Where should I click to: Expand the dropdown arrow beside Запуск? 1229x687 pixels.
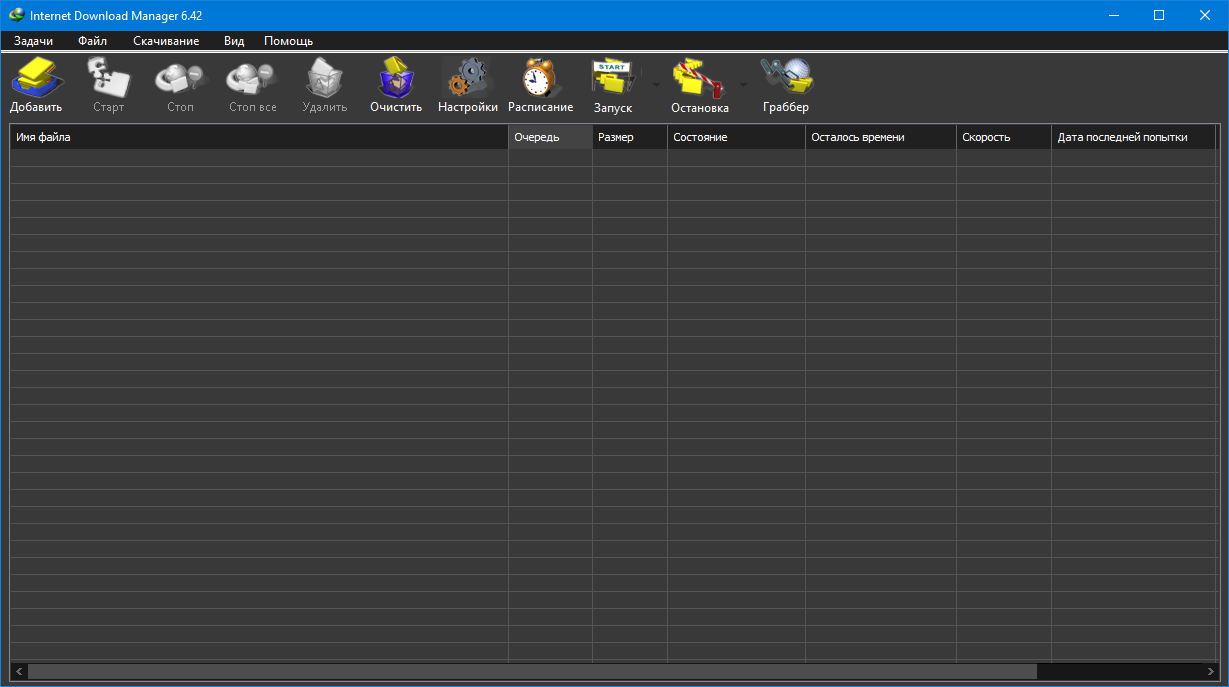click(656, 85)
